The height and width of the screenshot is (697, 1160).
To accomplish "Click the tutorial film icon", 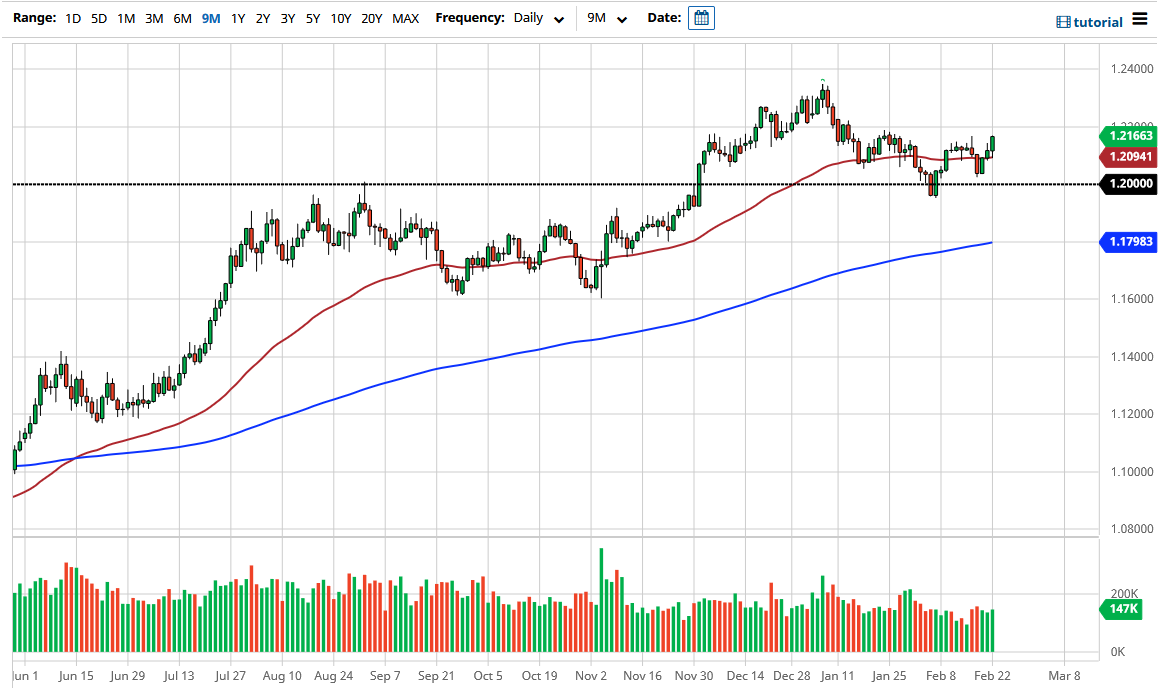I will pyautogui.click(x=1062, y=20).
